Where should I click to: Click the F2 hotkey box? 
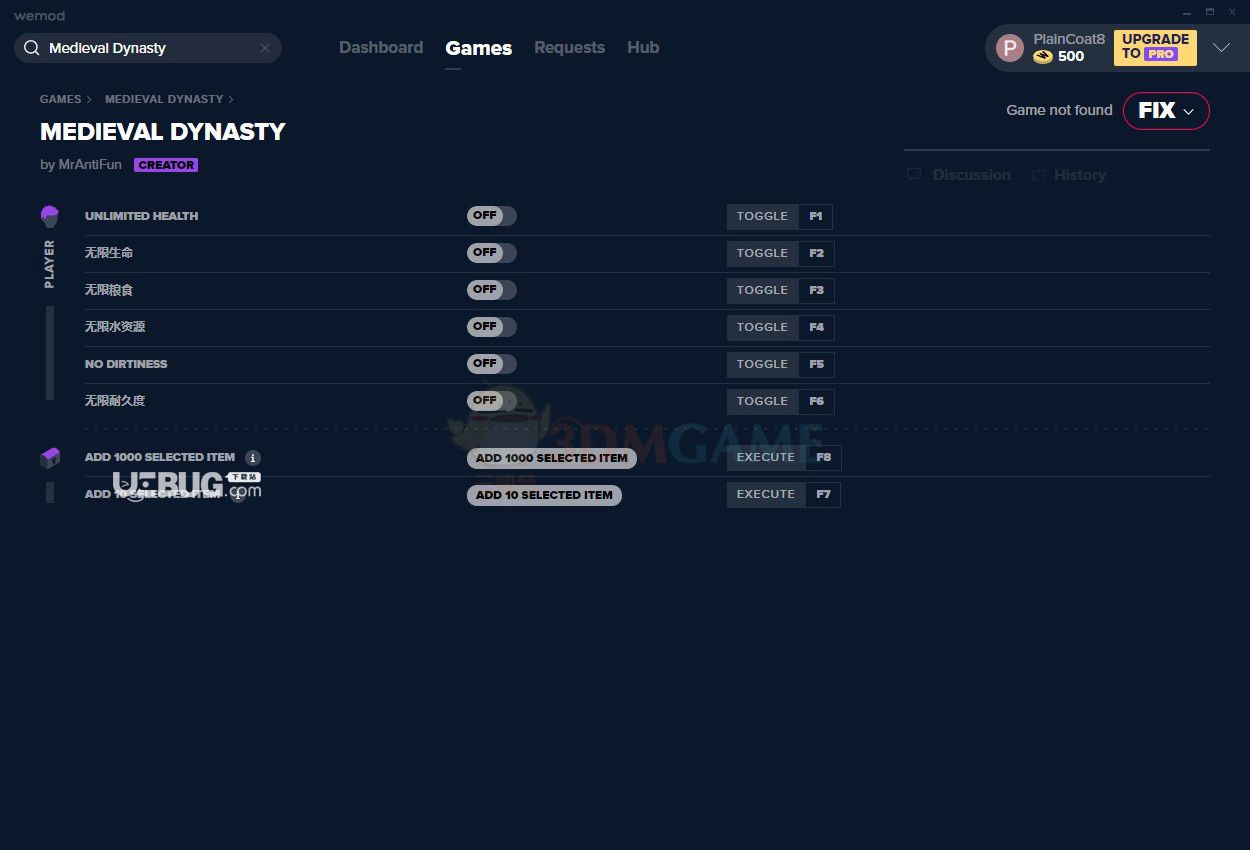(x=816, y=253)
